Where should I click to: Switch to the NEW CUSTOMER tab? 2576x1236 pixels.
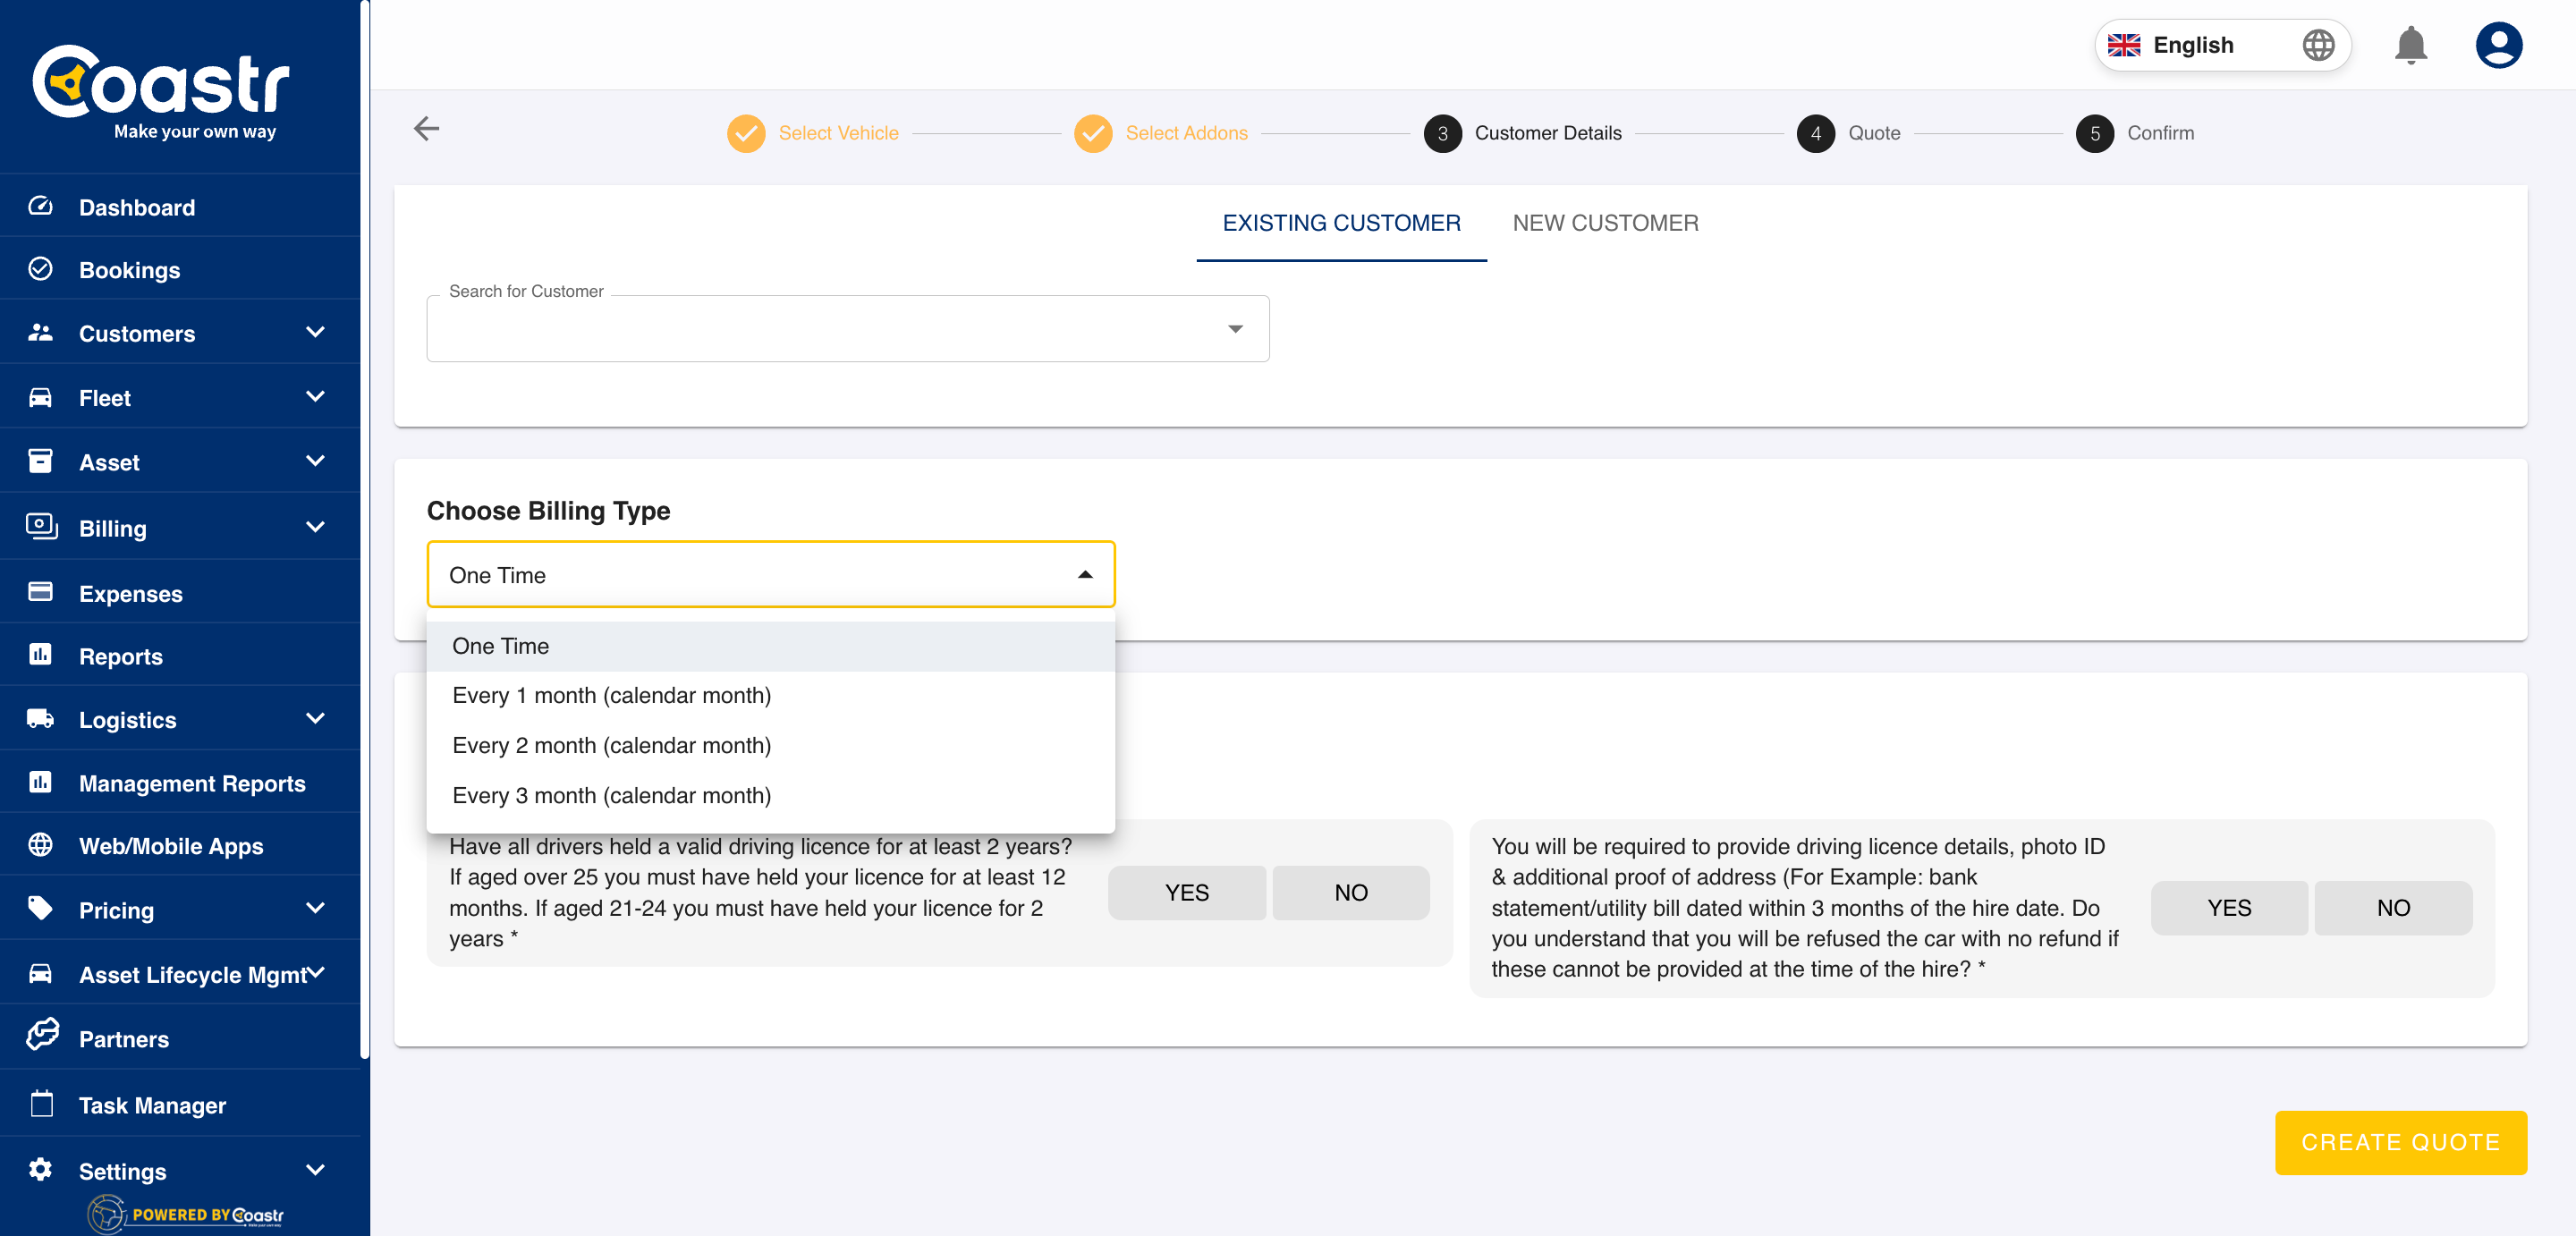tap(1604, 223)
